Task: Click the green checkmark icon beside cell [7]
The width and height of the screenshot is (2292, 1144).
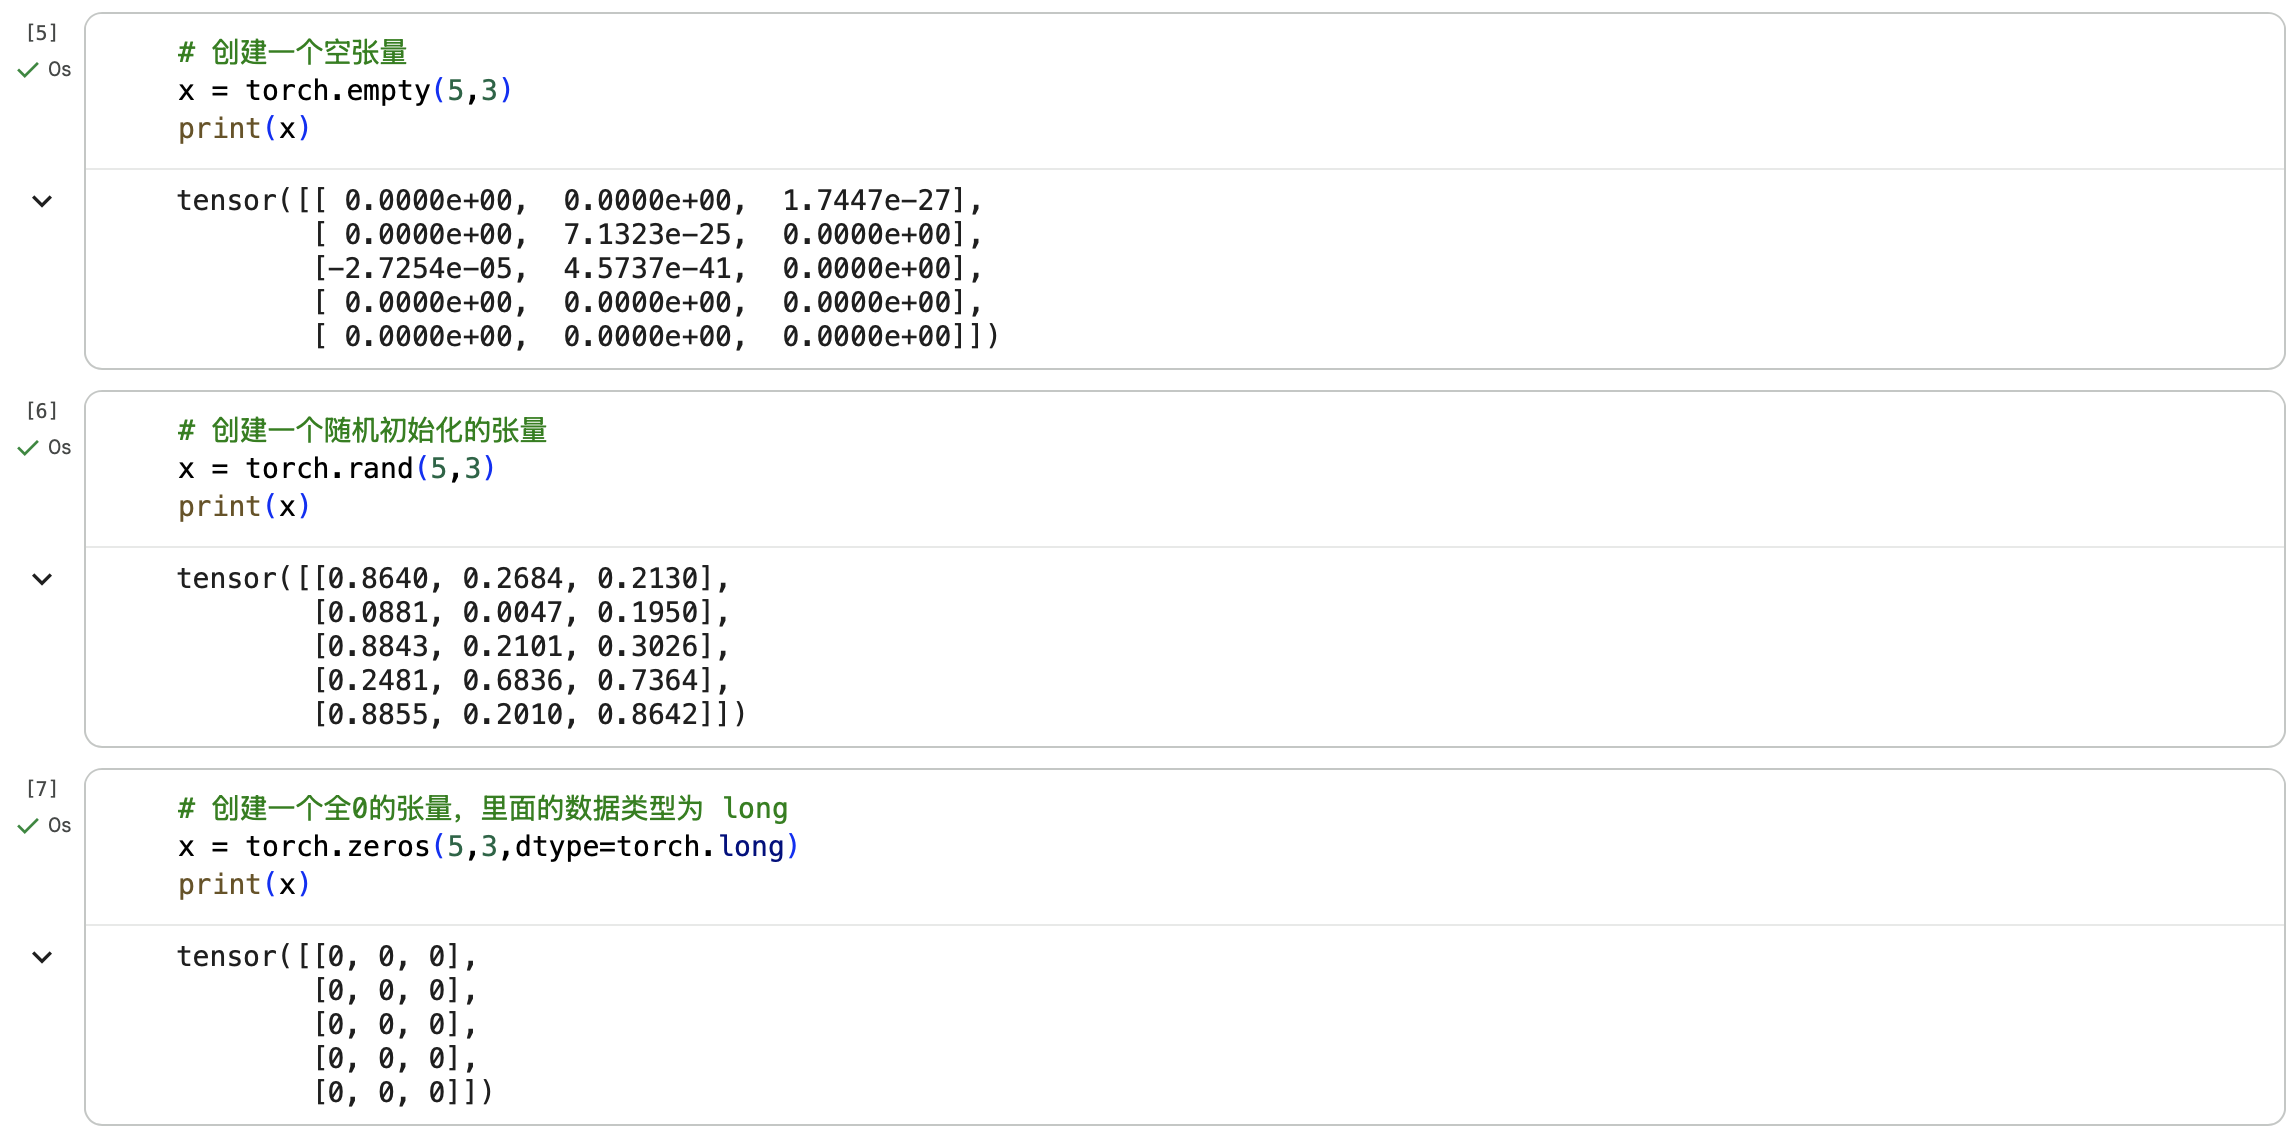Action: tap(28, 826)
